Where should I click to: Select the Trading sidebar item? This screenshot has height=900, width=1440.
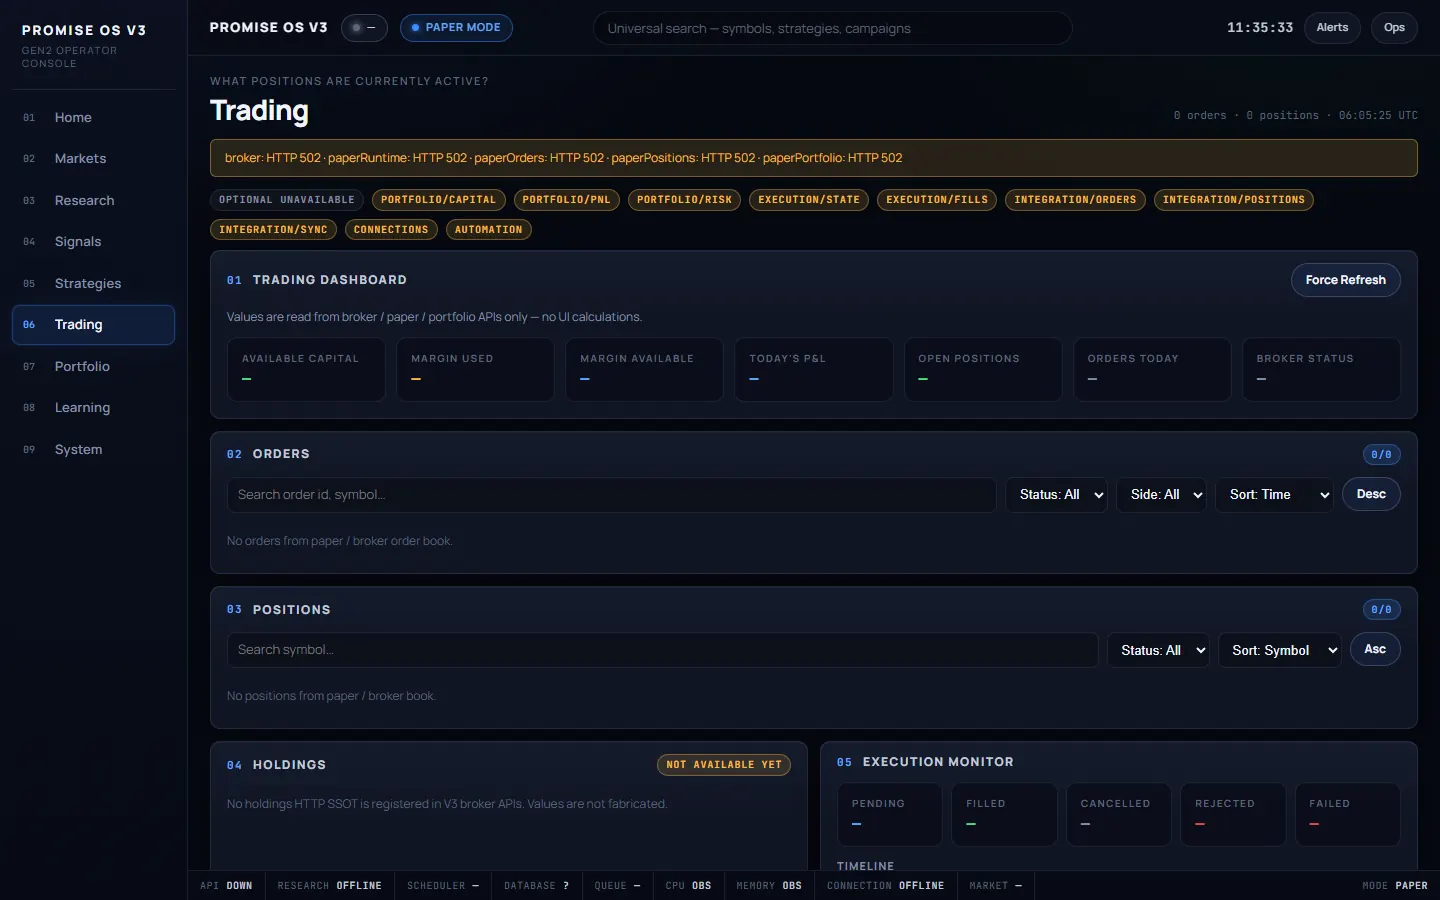[x=93, y=325]
